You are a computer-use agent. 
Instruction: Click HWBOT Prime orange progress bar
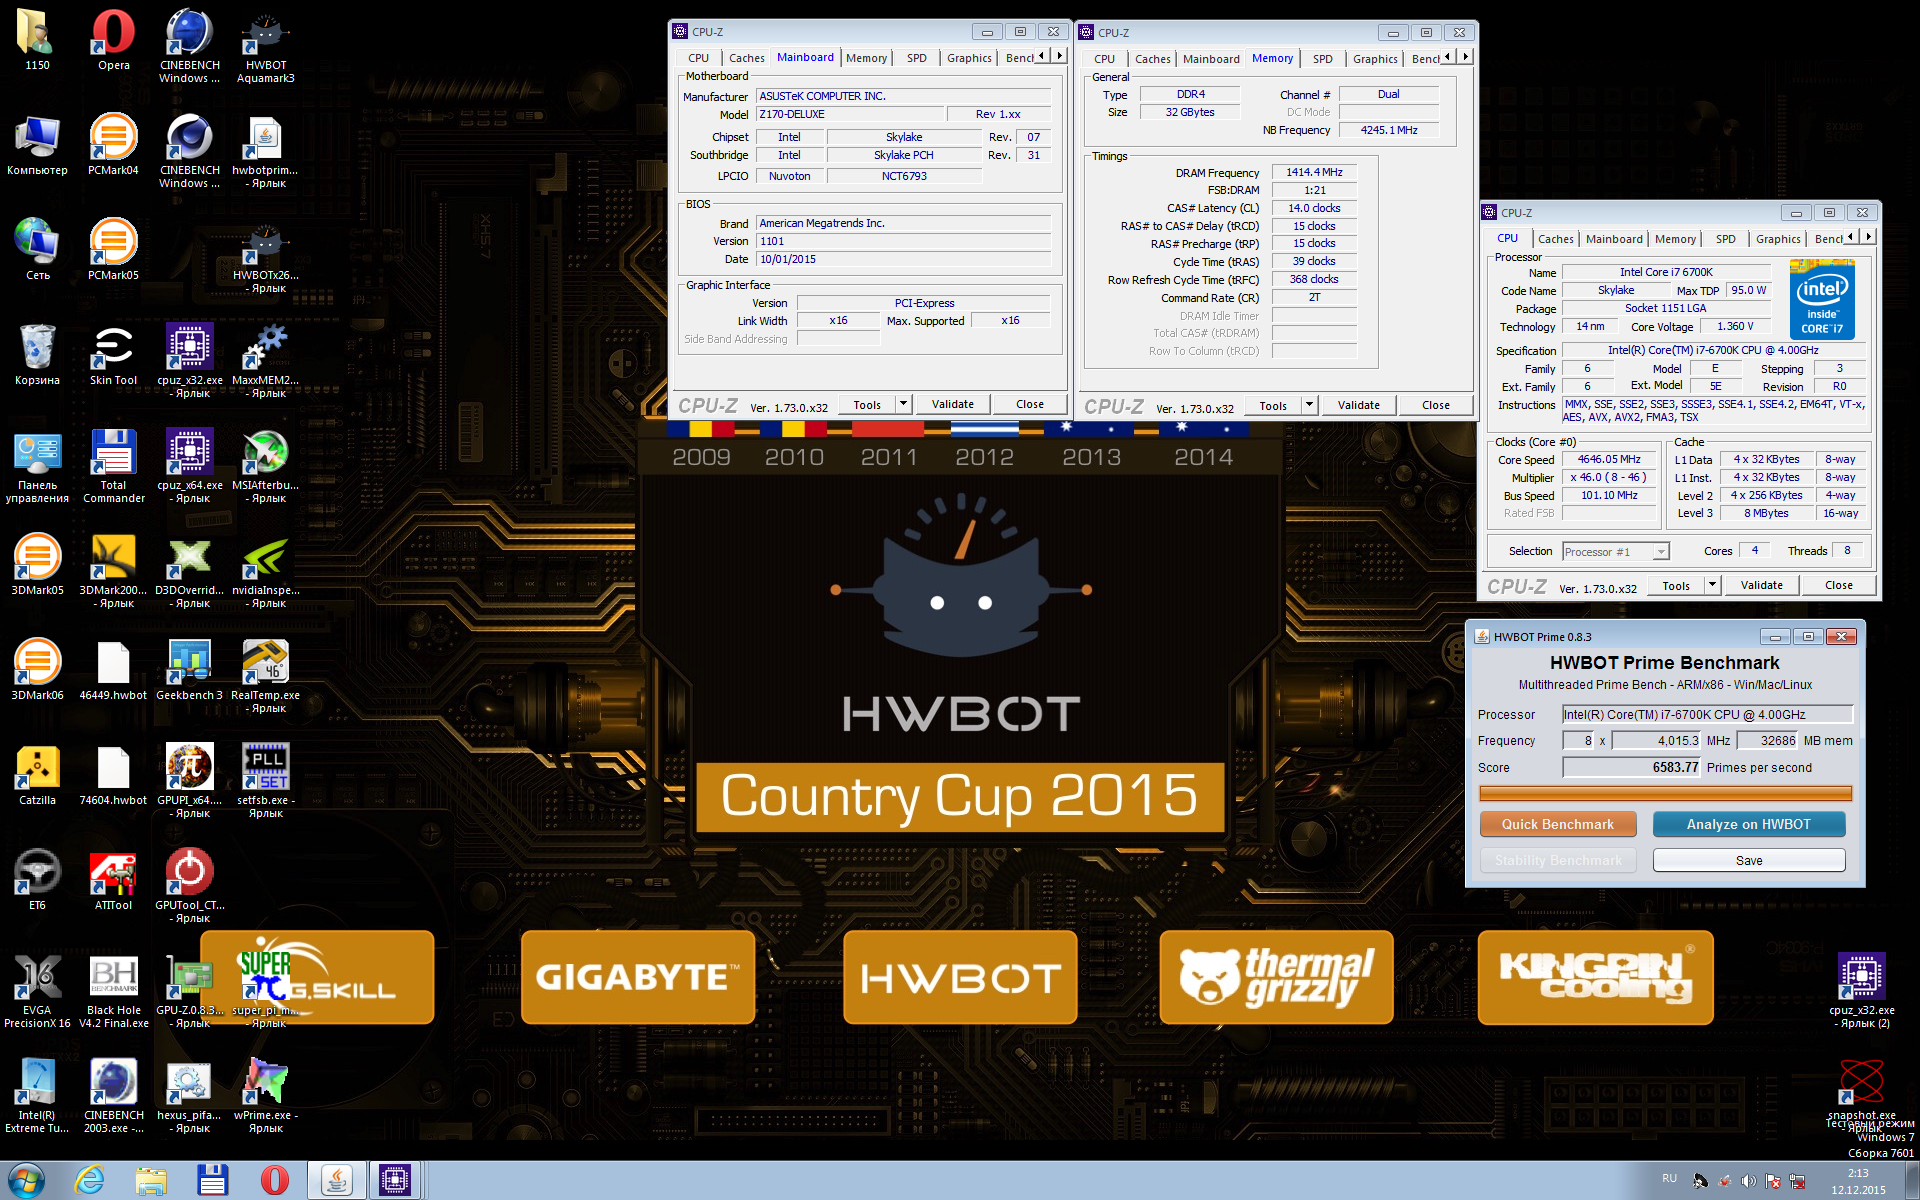pyautogui.click(x=1665, y=793)
